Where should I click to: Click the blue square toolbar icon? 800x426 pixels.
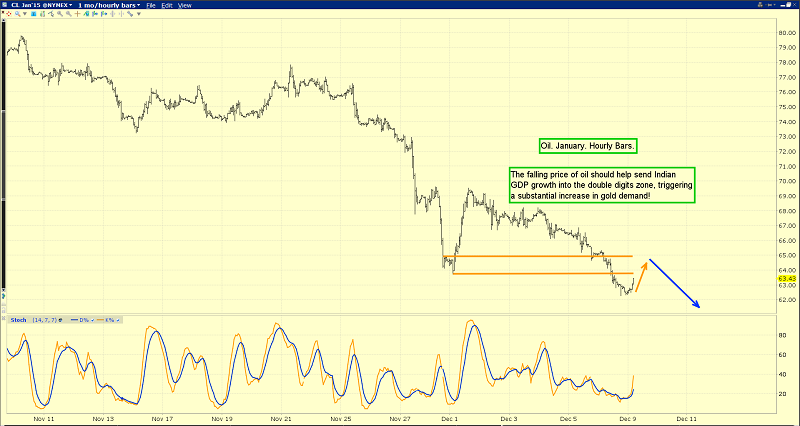click(34, 14)
